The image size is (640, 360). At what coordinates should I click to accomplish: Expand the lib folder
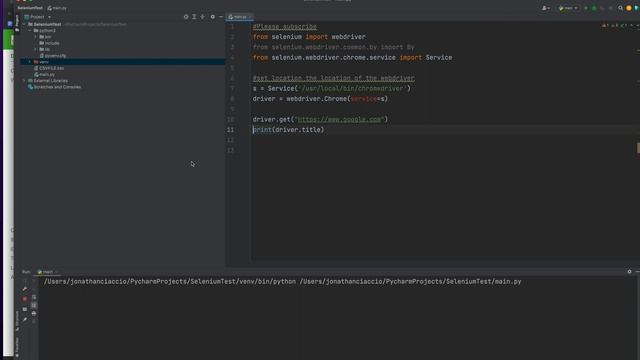click(36, 49)
